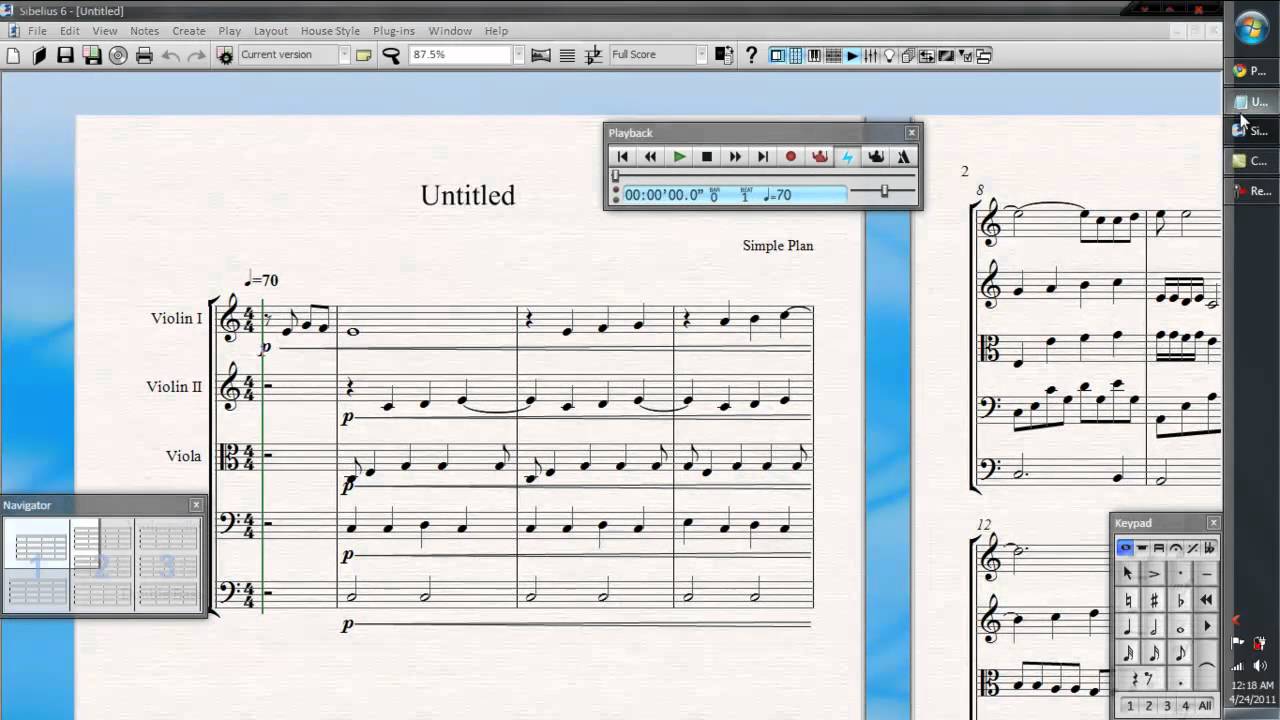Open the Plug-ins menu

click(393, 31)
